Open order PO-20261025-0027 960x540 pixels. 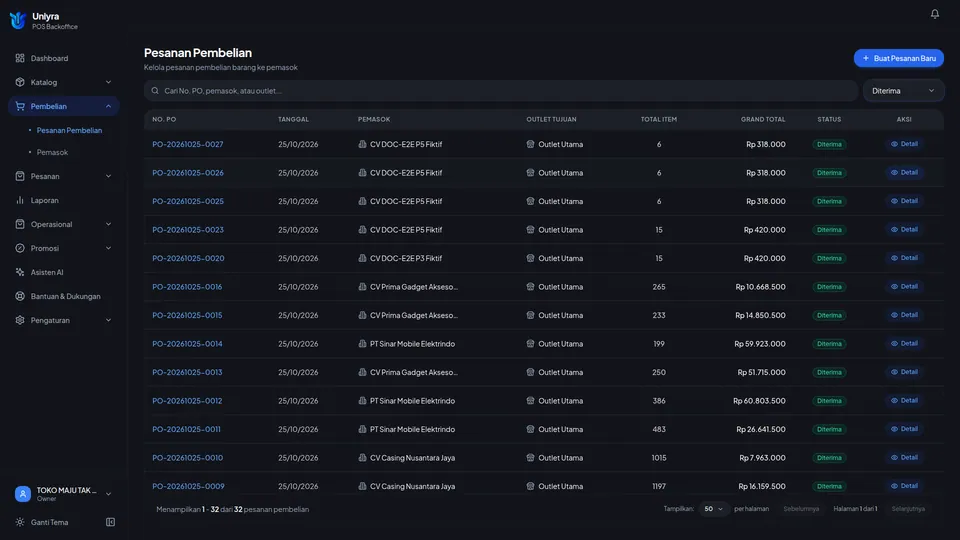click(x=187, y=144)
